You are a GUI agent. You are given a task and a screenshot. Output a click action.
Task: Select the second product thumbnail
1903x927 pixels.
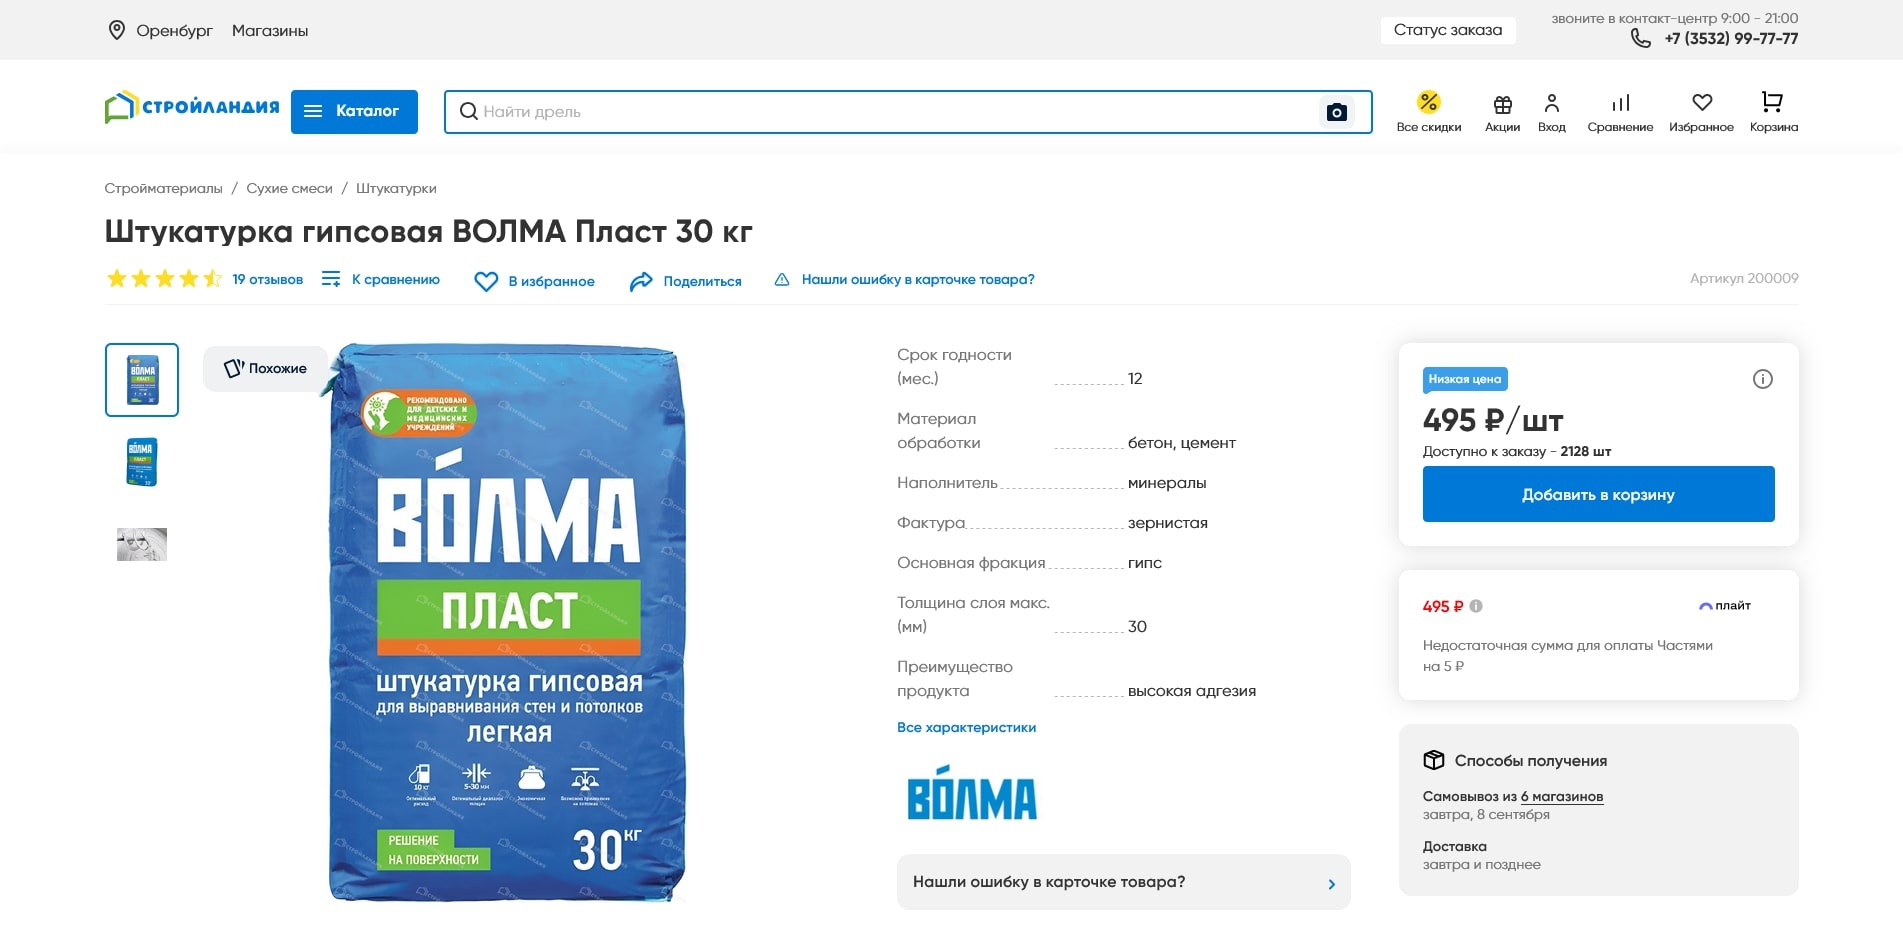142,461
